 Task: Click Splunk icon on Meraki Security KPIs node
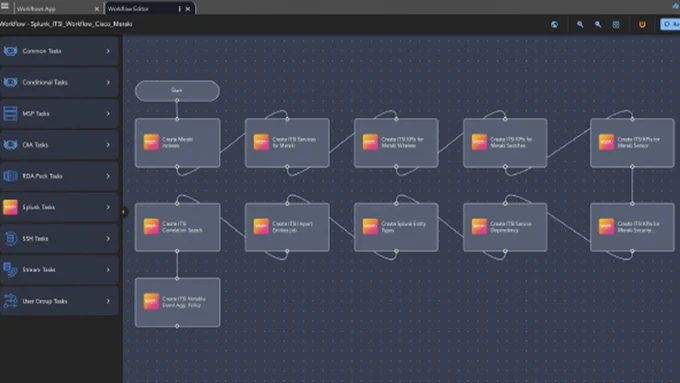point(606,226)
